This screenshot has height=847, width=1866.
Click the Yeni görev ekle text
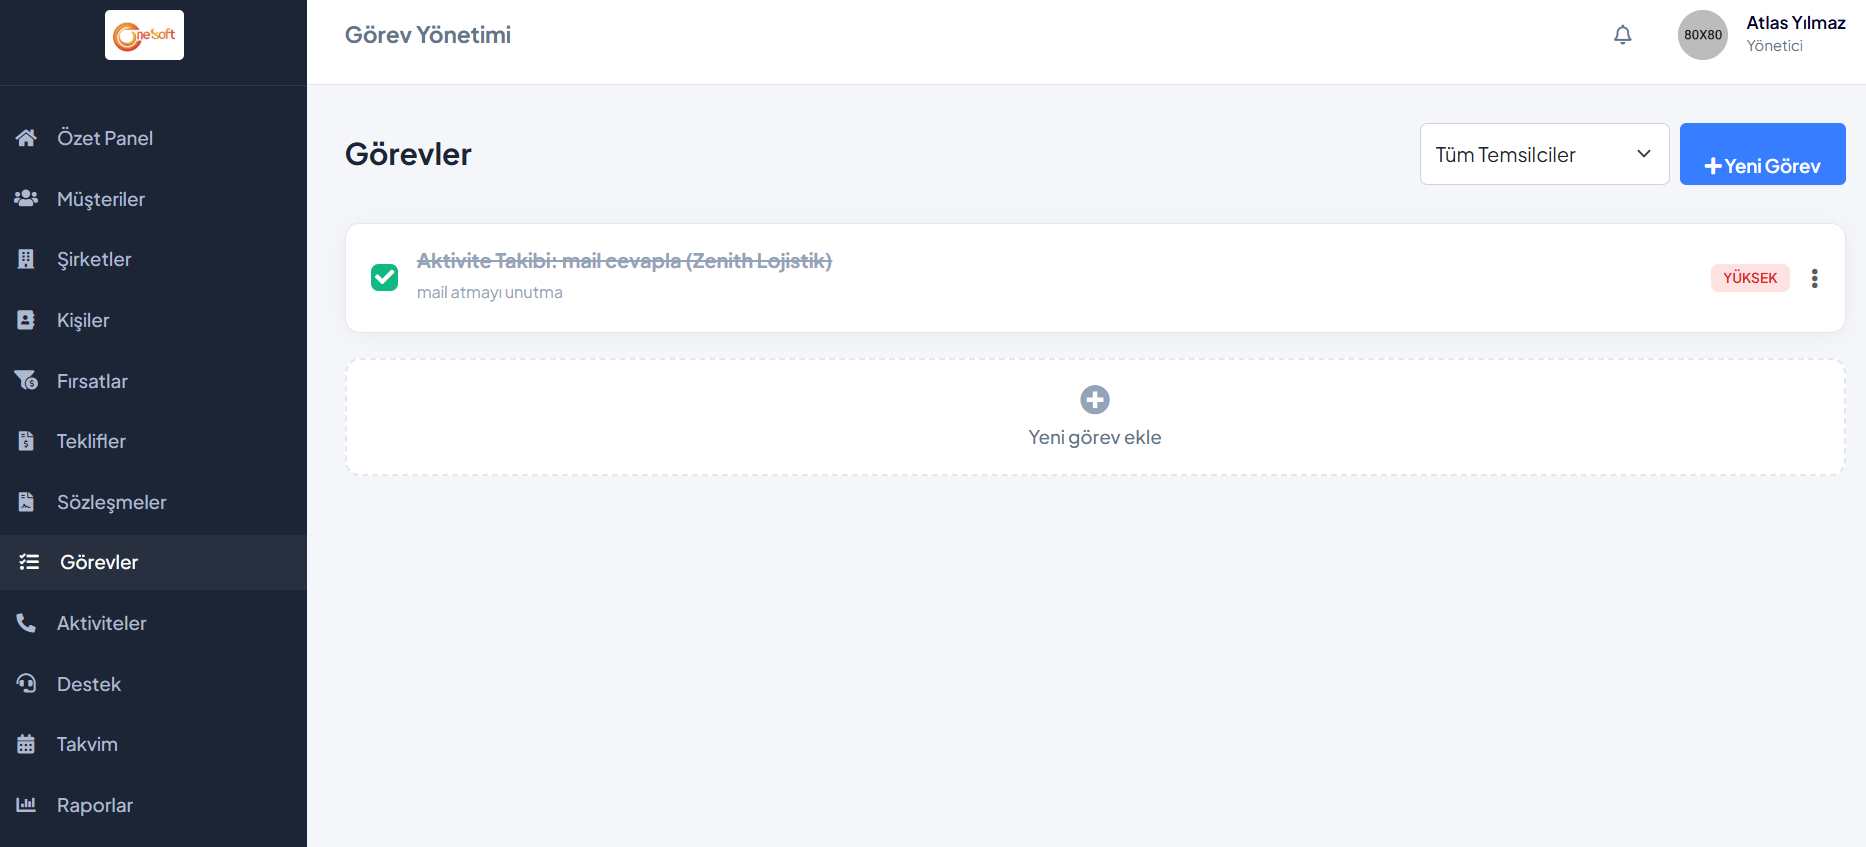1095,437
